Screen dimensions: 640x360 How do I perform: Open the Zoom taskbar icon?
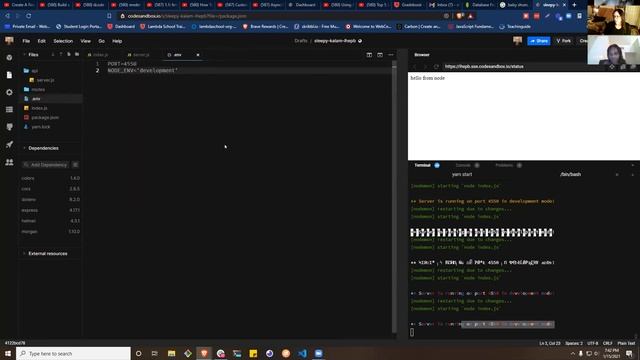pyautogui.click(x=318, y=353)
